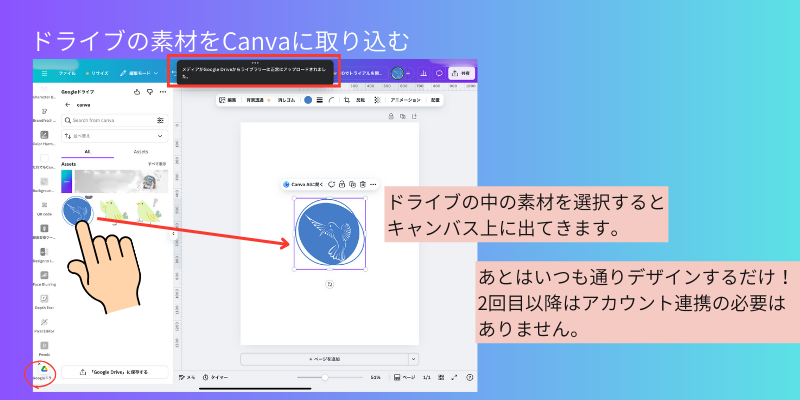This screenshot has height=400, width=800.
Task: Open the QR code app in sidebar
Action: [x=44, y=208]
